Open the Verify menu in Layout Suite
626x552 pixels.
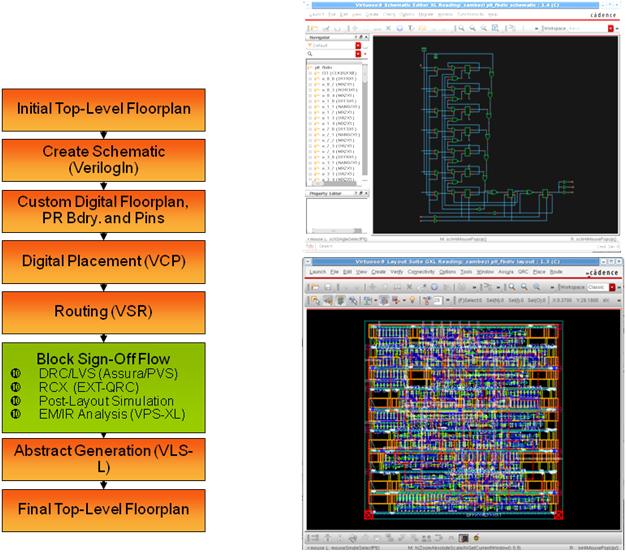[x=396, y=272]
